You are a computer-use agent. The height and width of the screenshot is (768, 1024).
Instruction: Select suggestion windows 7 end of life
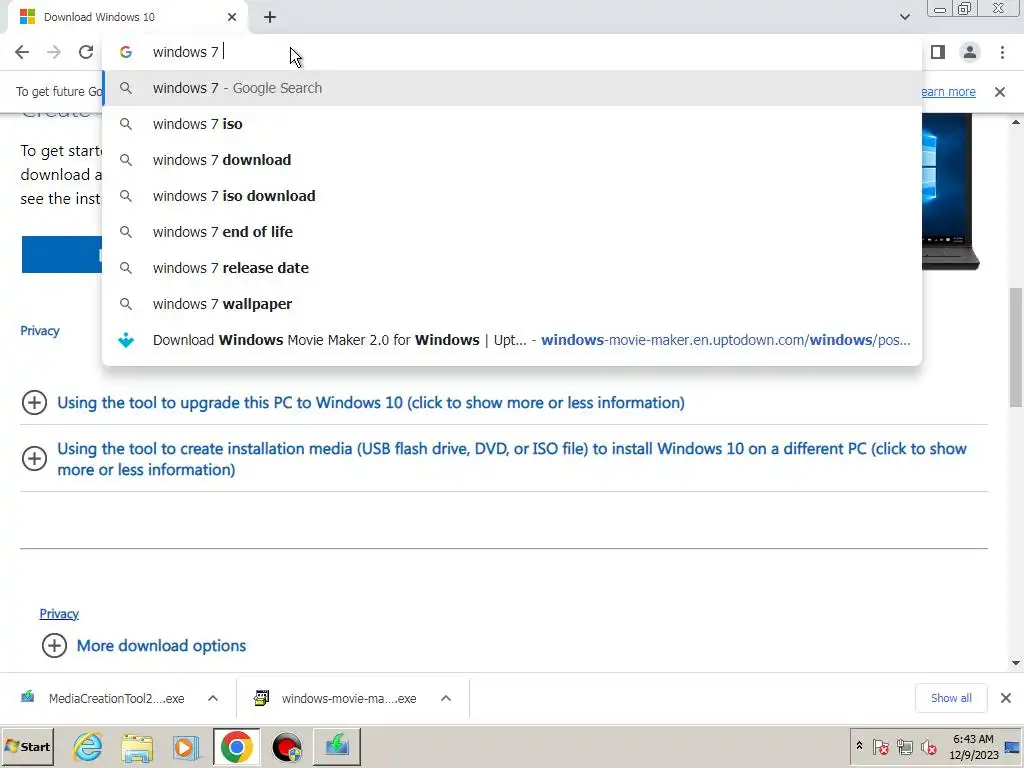pyautogui.click(x=512, y=232)
